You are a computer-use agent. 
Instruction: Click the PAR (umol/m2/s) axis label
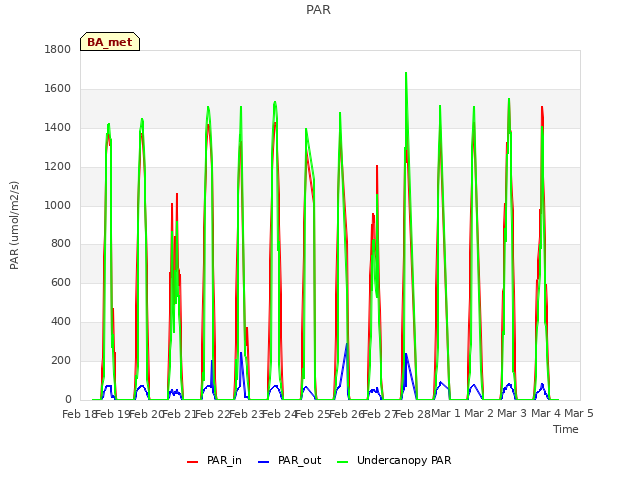click(x=14, y=225)
